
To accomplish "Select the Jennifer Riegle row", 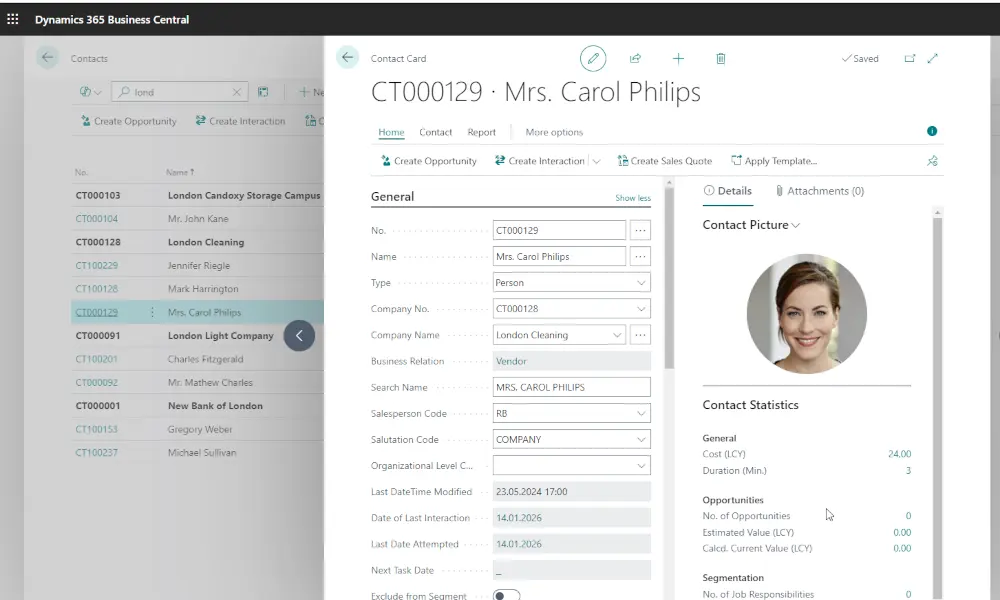I will coord(198,265).
